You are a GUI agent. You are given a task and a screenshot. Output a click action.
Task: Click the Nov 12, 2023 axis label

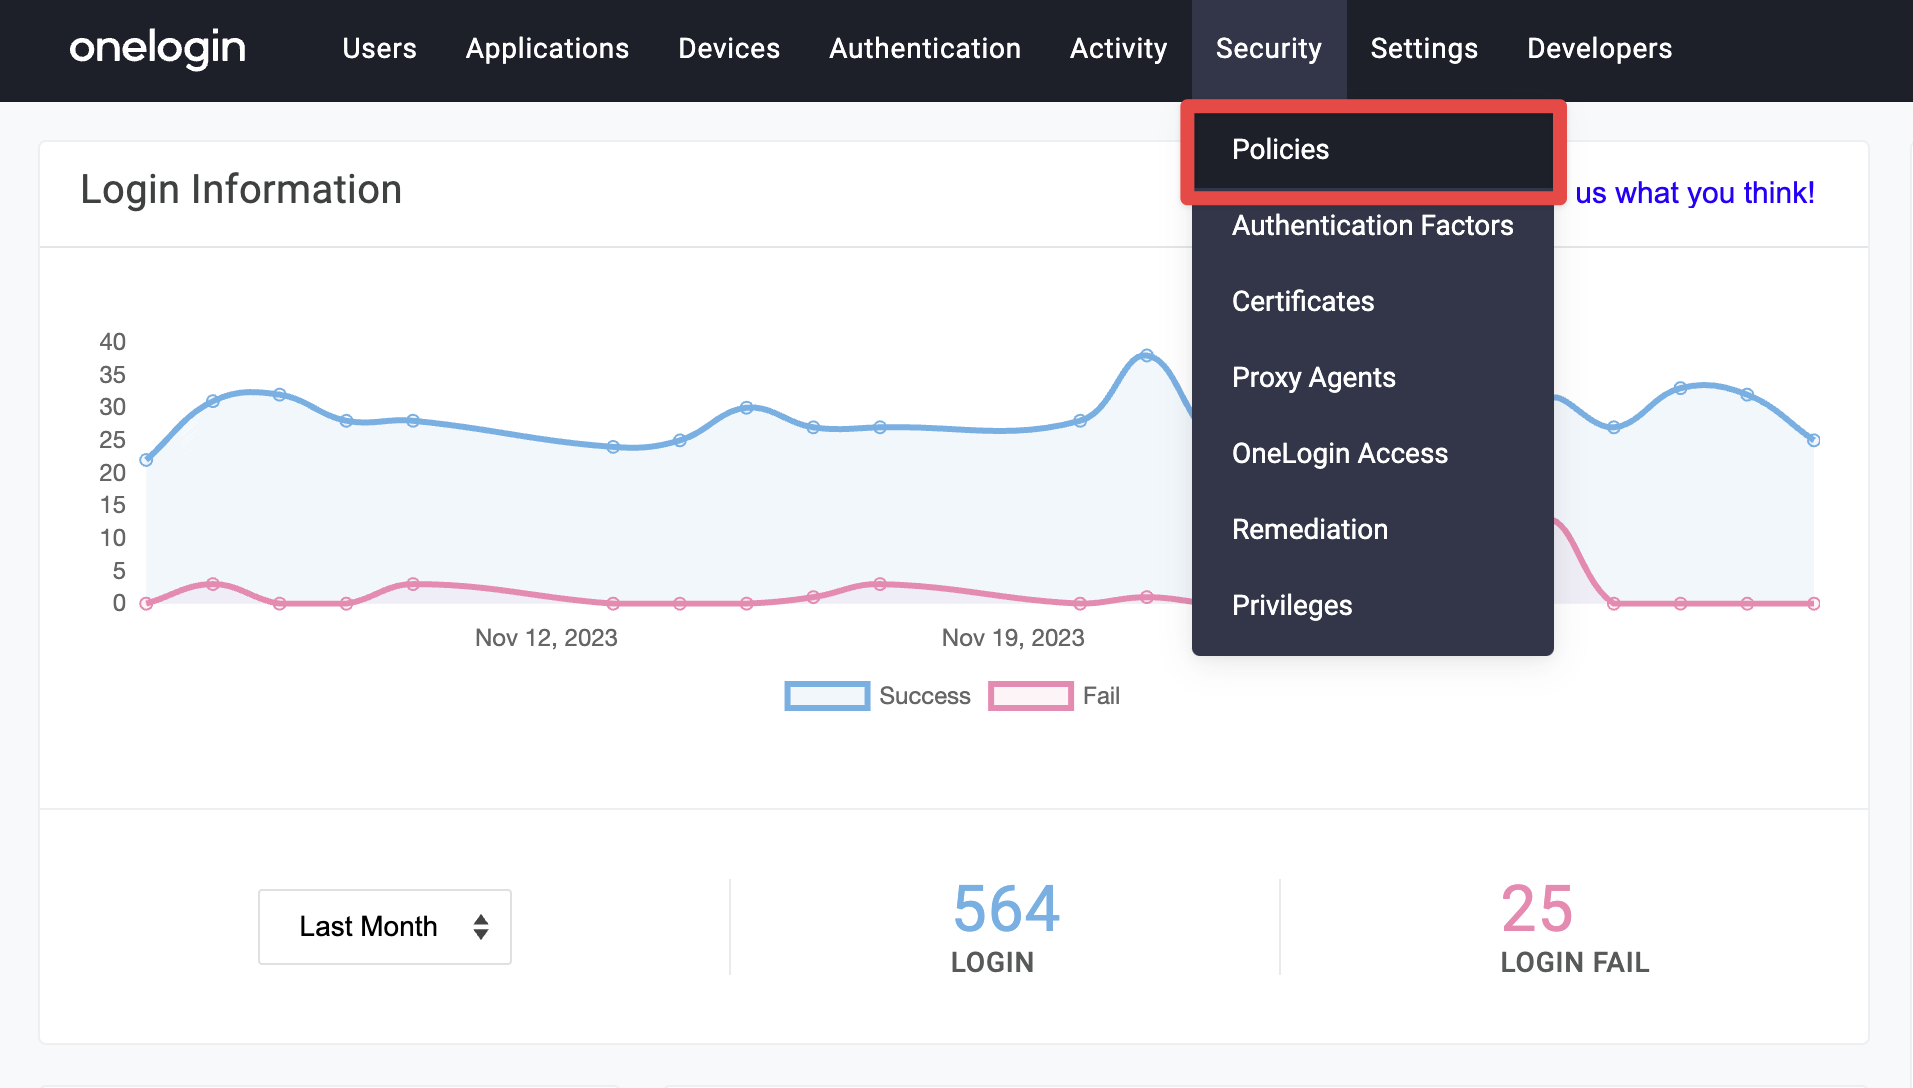(546, 638)
